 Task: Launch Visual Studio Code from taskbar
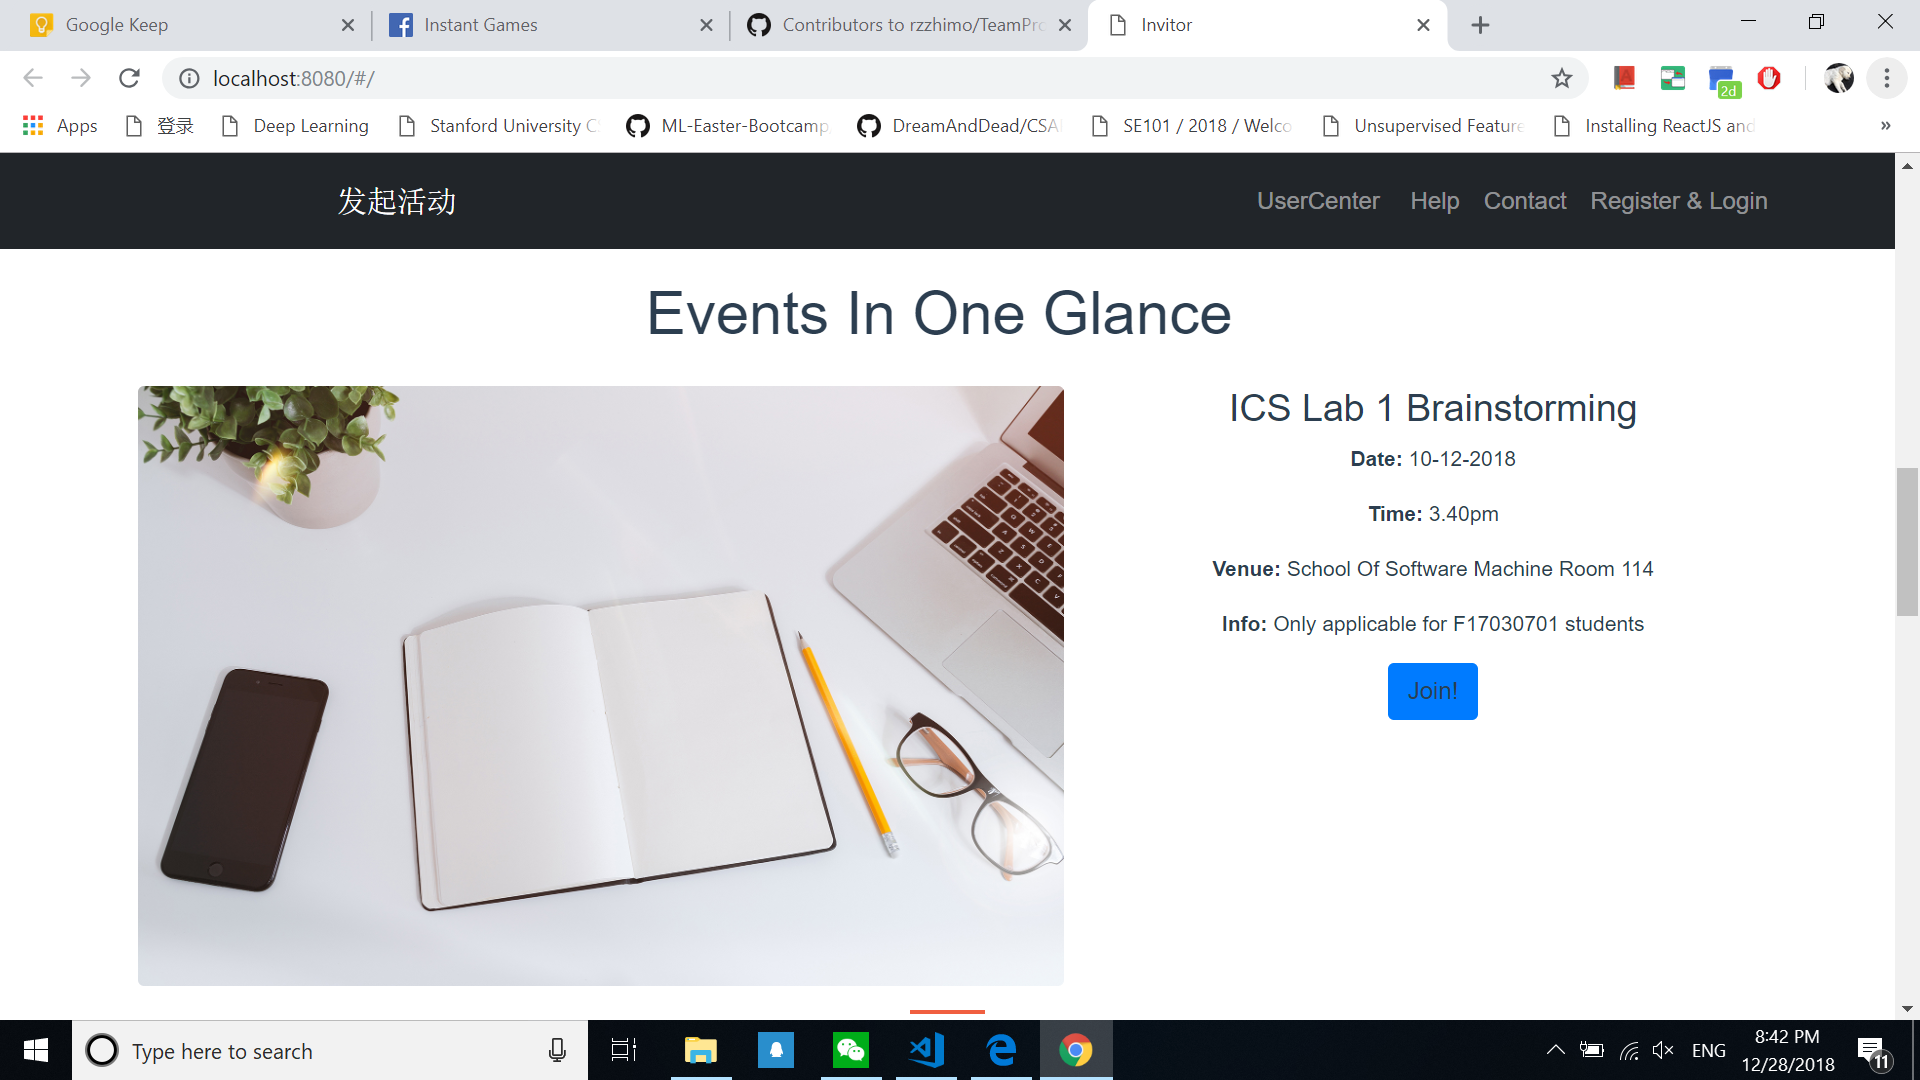pyautogui.click(x=926, y=1050)
